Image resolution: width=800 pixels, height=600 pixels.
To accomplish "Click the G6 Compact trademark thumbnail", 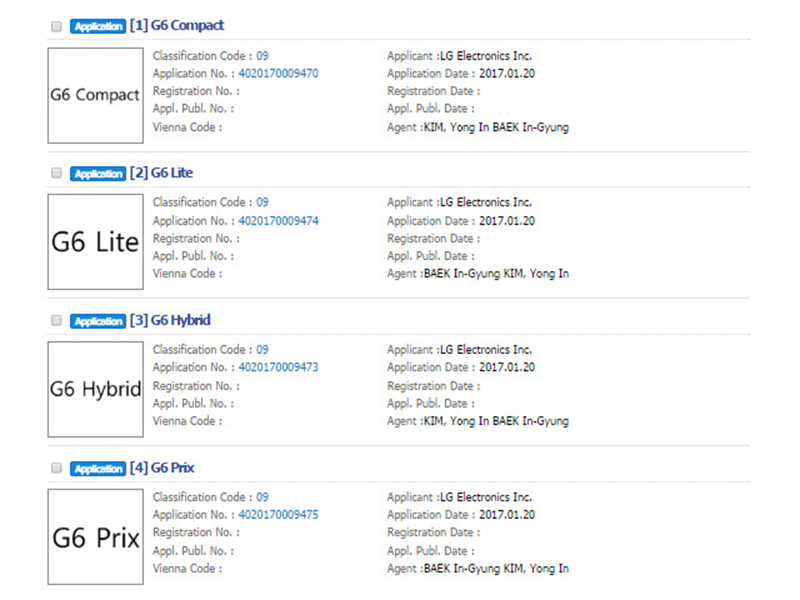I will [95, 95].
